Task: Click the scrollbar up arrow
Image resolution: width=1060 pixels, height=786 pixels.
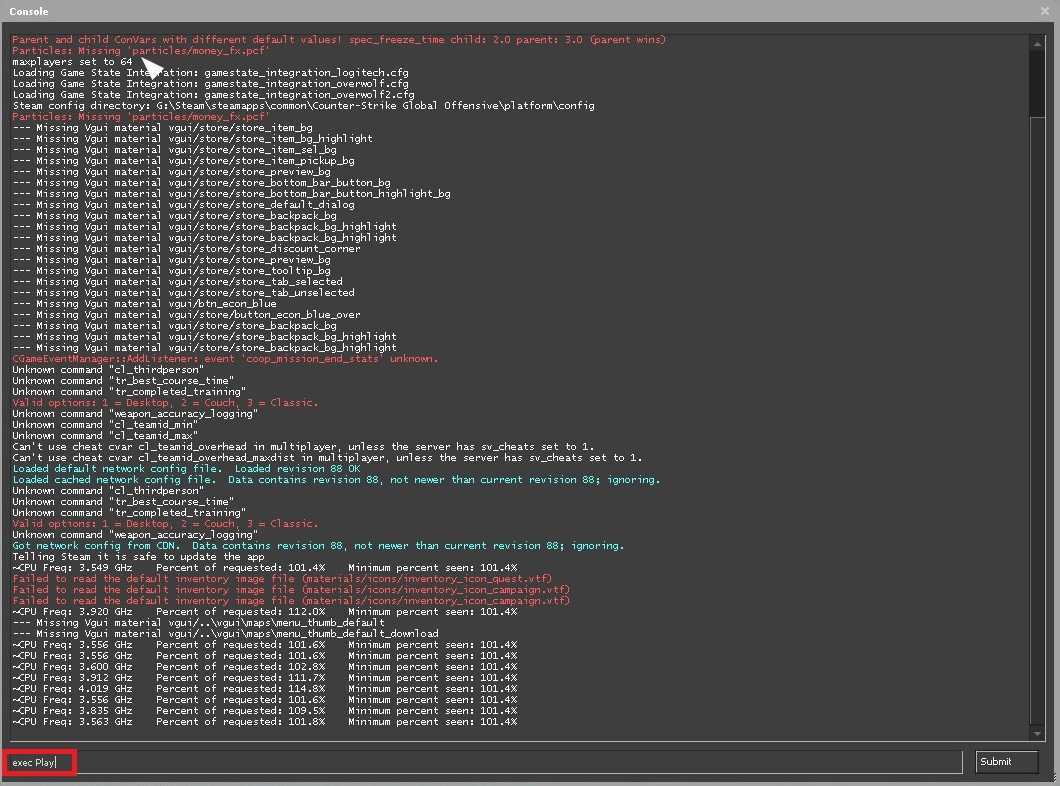Action: (x=1037, y=44)
